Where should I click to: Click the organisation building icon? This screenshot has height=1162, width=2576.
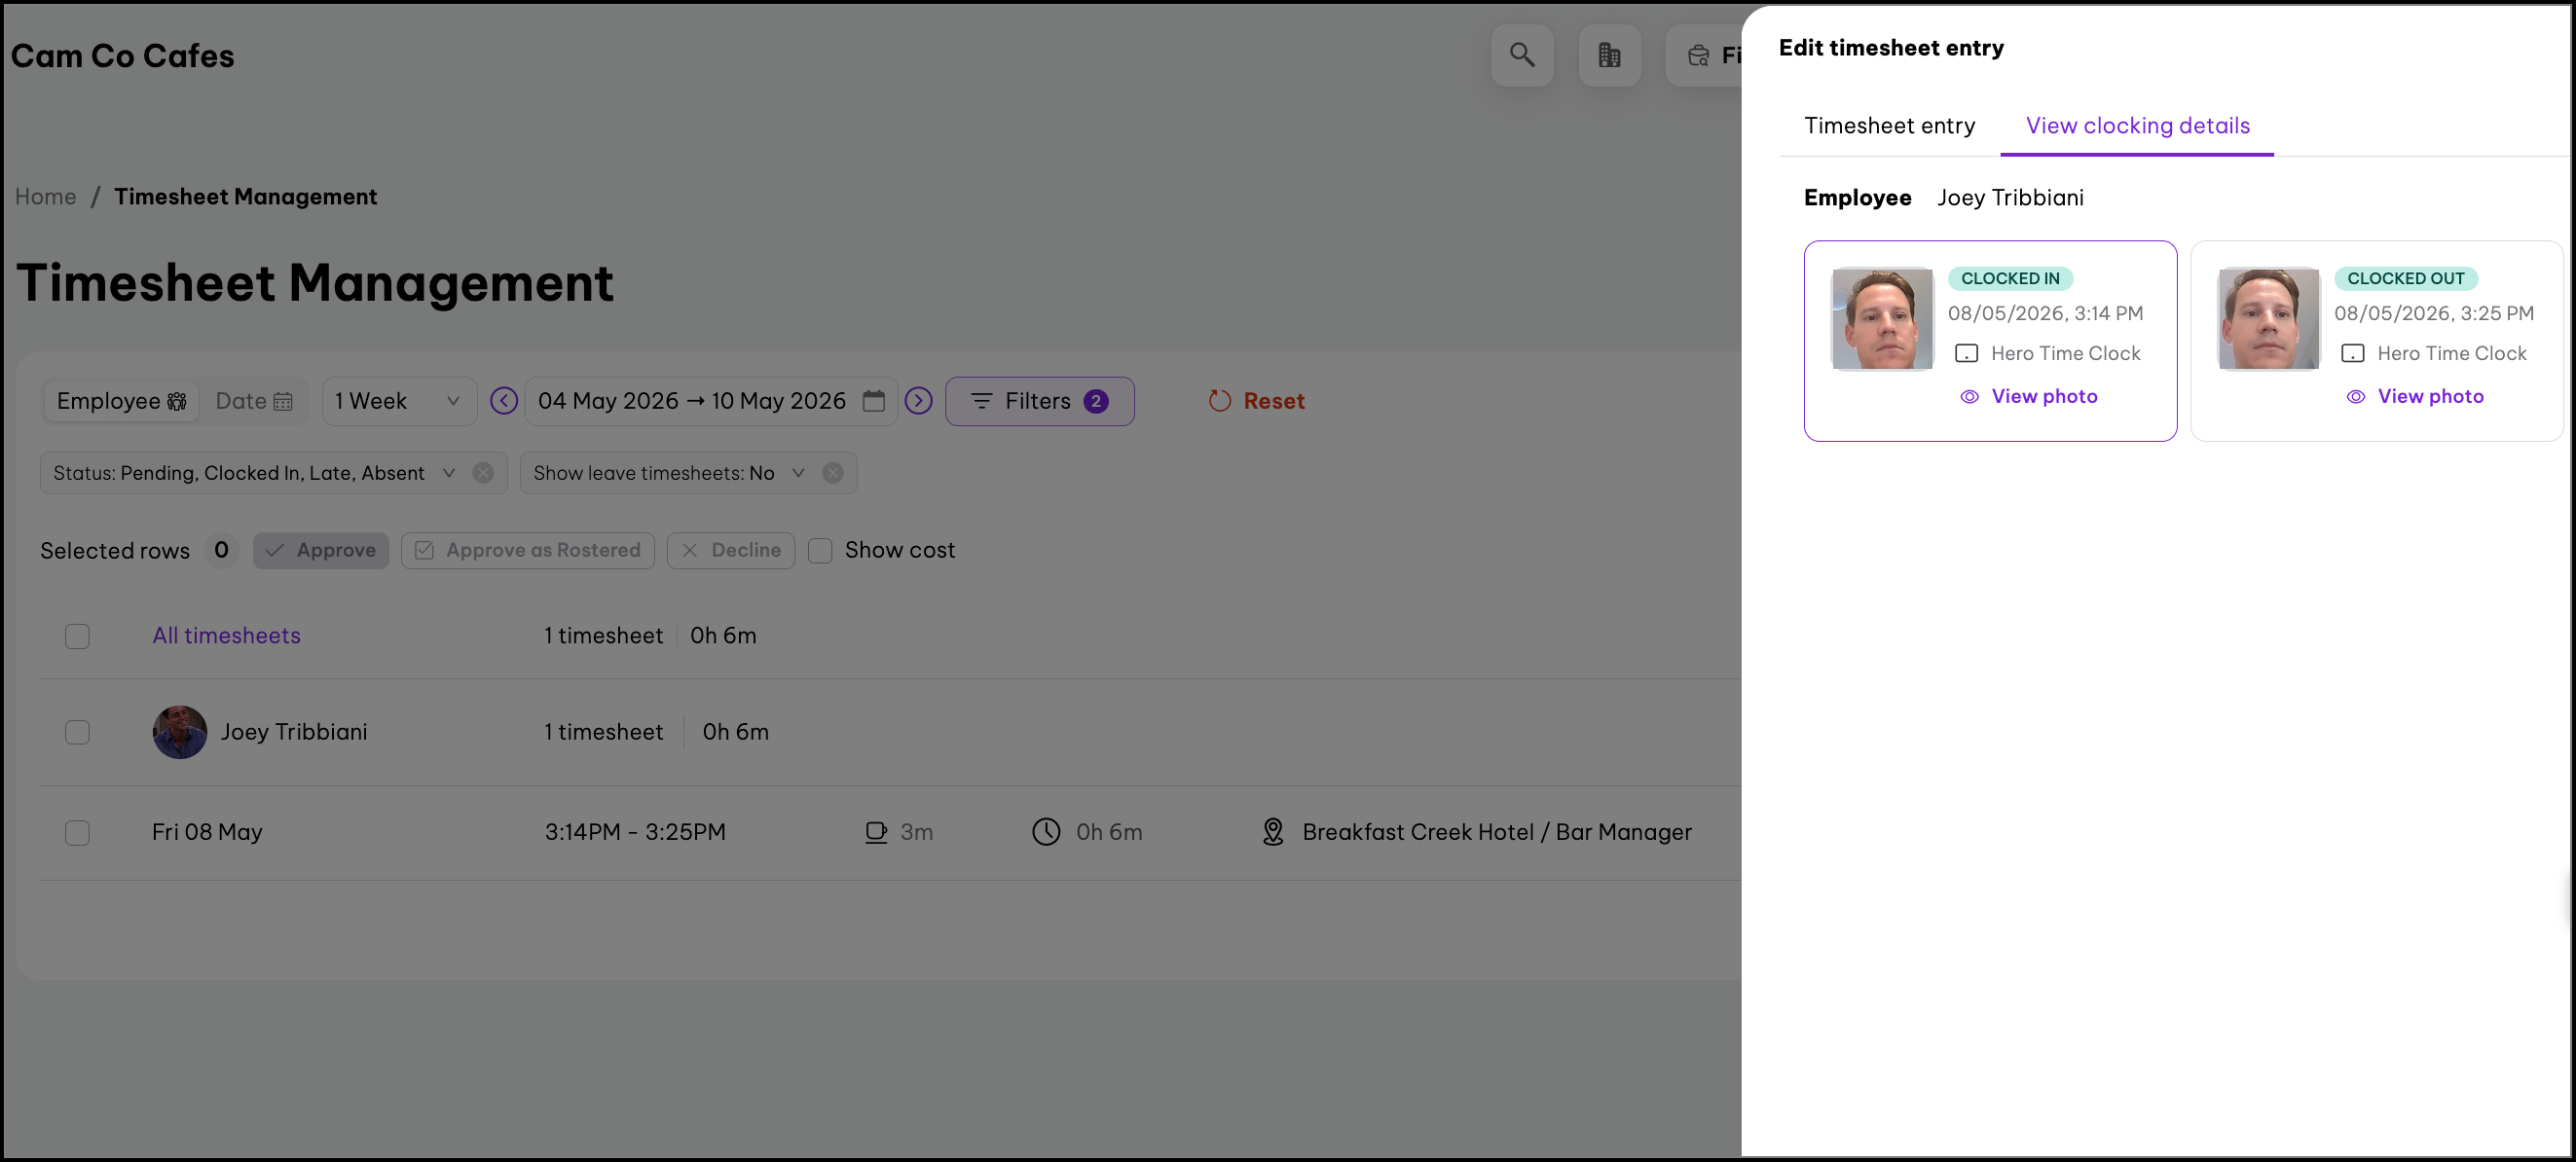(x=1609, y=55)
